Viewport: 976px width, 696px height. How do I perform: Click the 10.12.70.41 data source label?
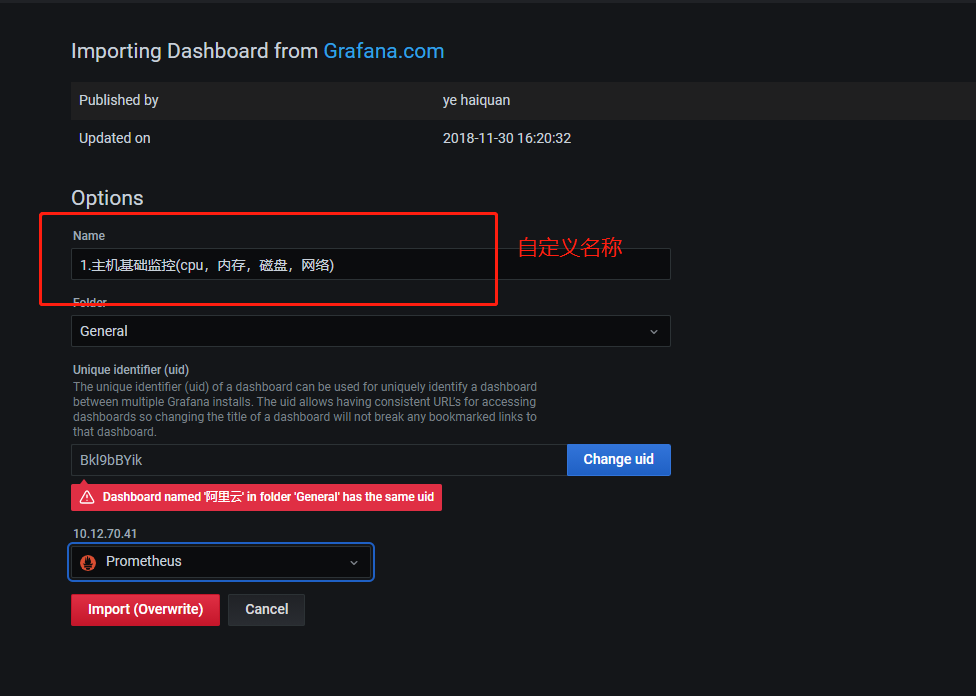[x=105, y=534]
